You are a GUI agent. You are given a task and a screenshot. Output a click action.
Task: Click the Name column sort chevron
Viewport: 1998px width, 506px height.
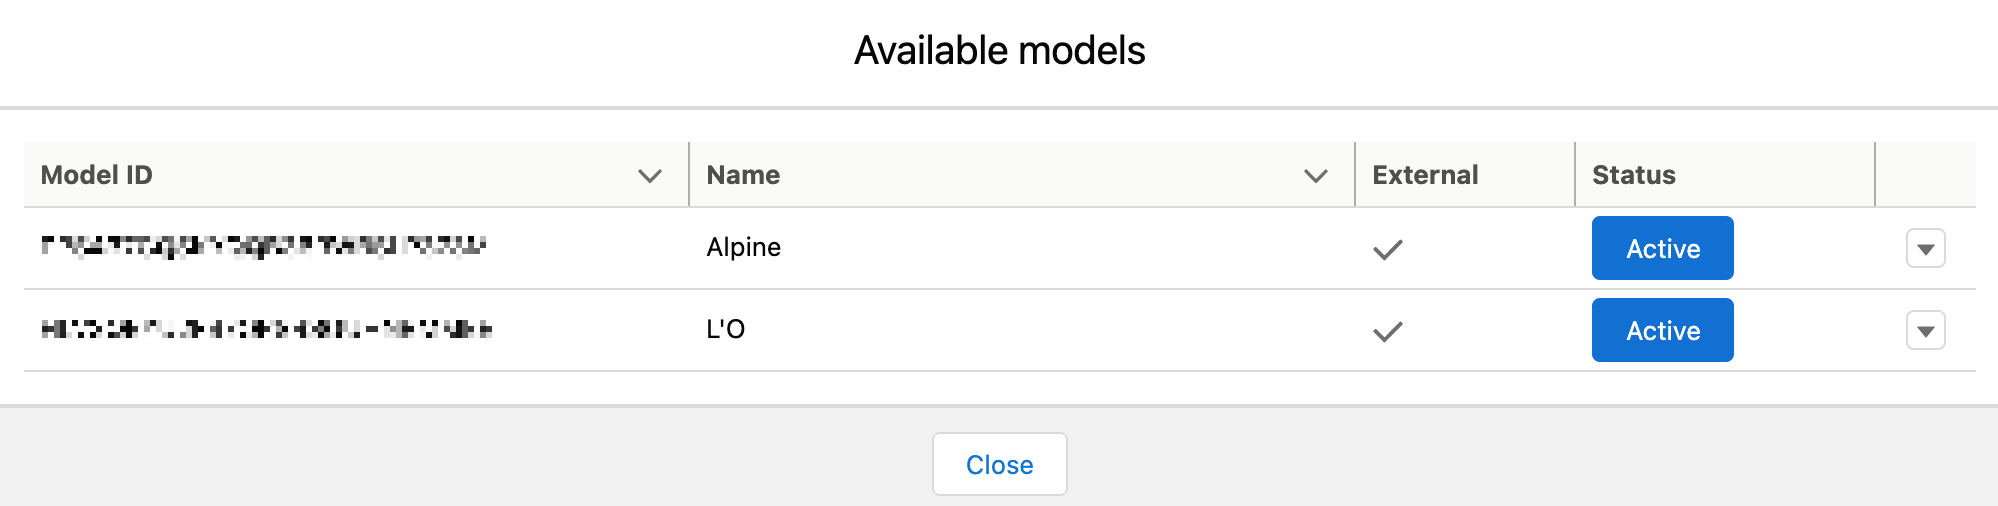point(1316,176)
